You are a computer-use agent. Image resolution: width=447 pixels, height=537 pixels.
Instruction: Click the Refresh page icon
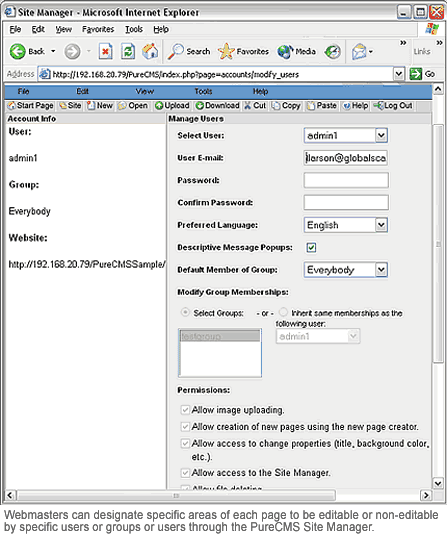128,52
